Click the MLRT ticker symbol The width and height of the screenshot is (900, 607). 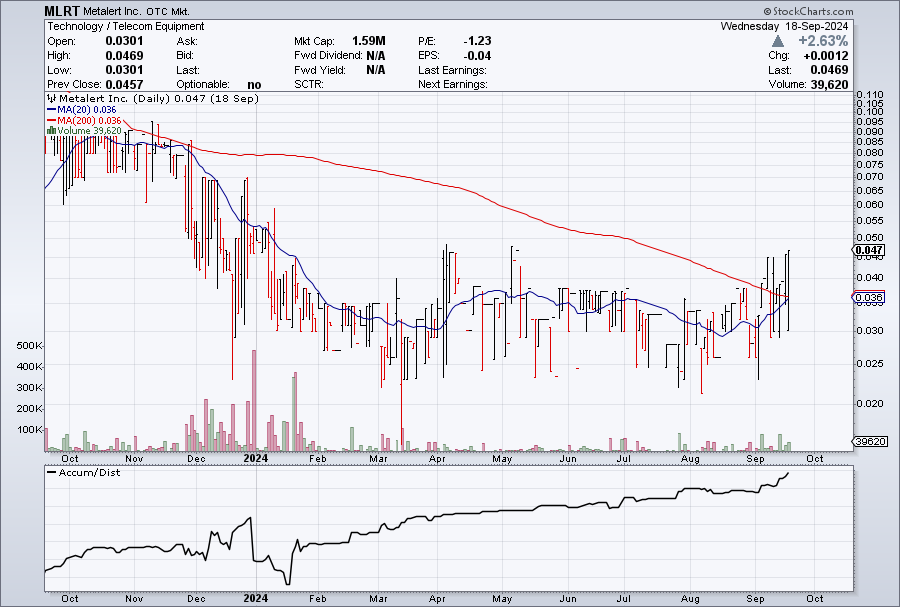(63, 11)
